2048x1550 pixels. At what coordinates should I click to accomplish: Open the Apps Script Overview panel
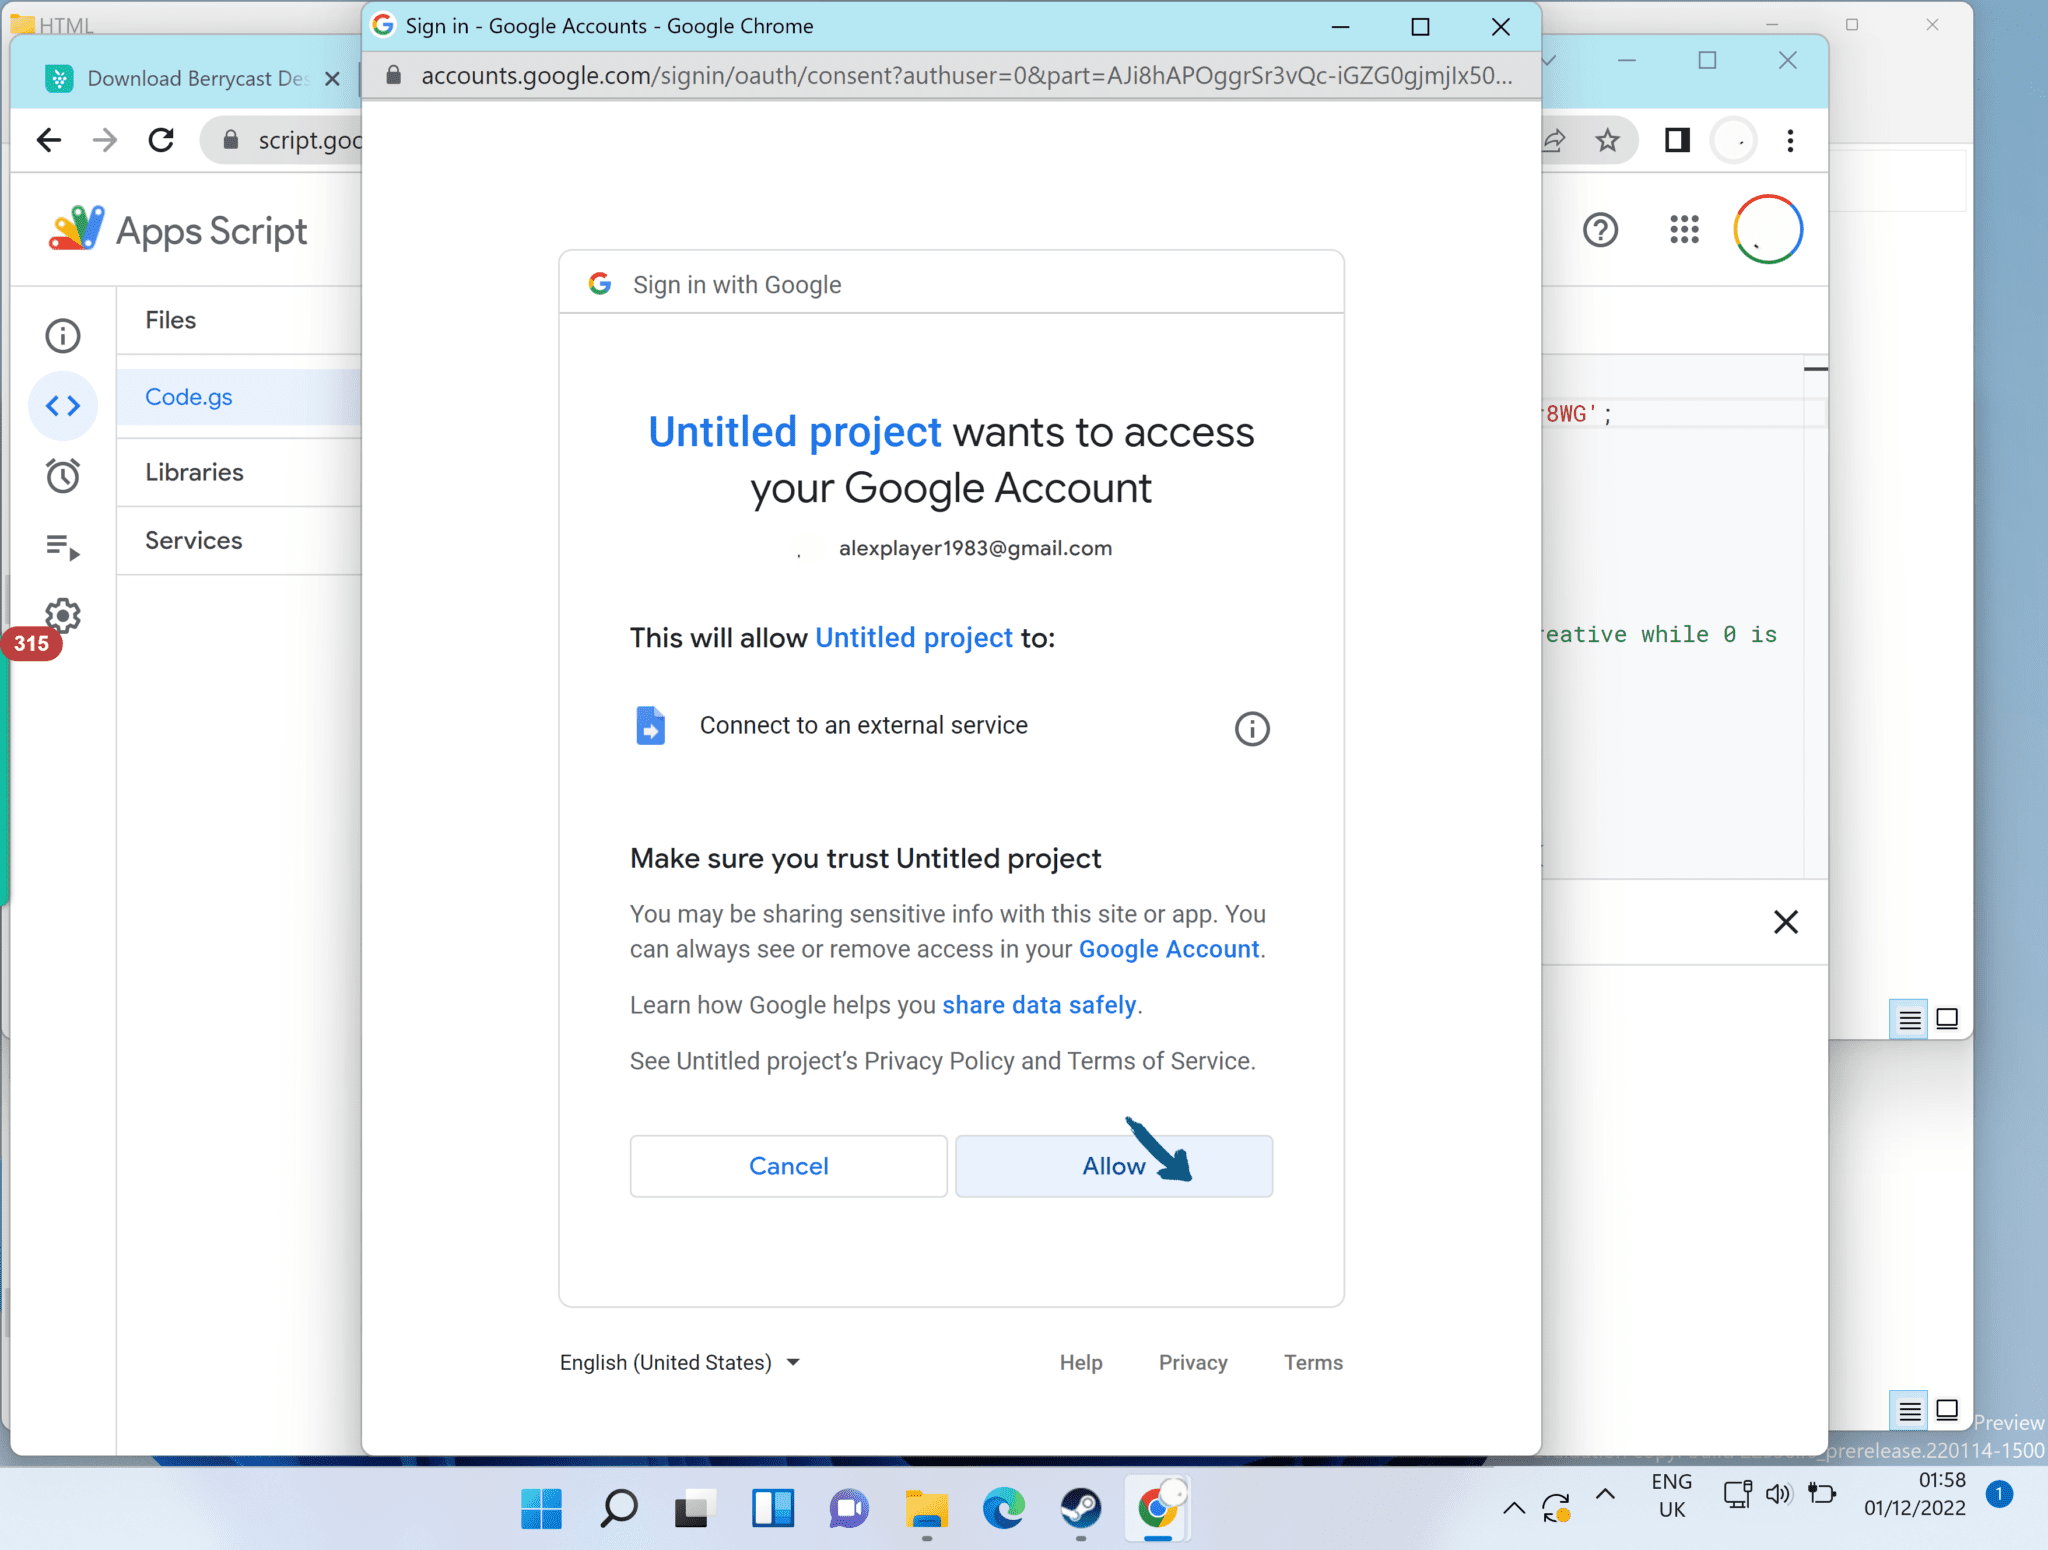coord(63,335)
